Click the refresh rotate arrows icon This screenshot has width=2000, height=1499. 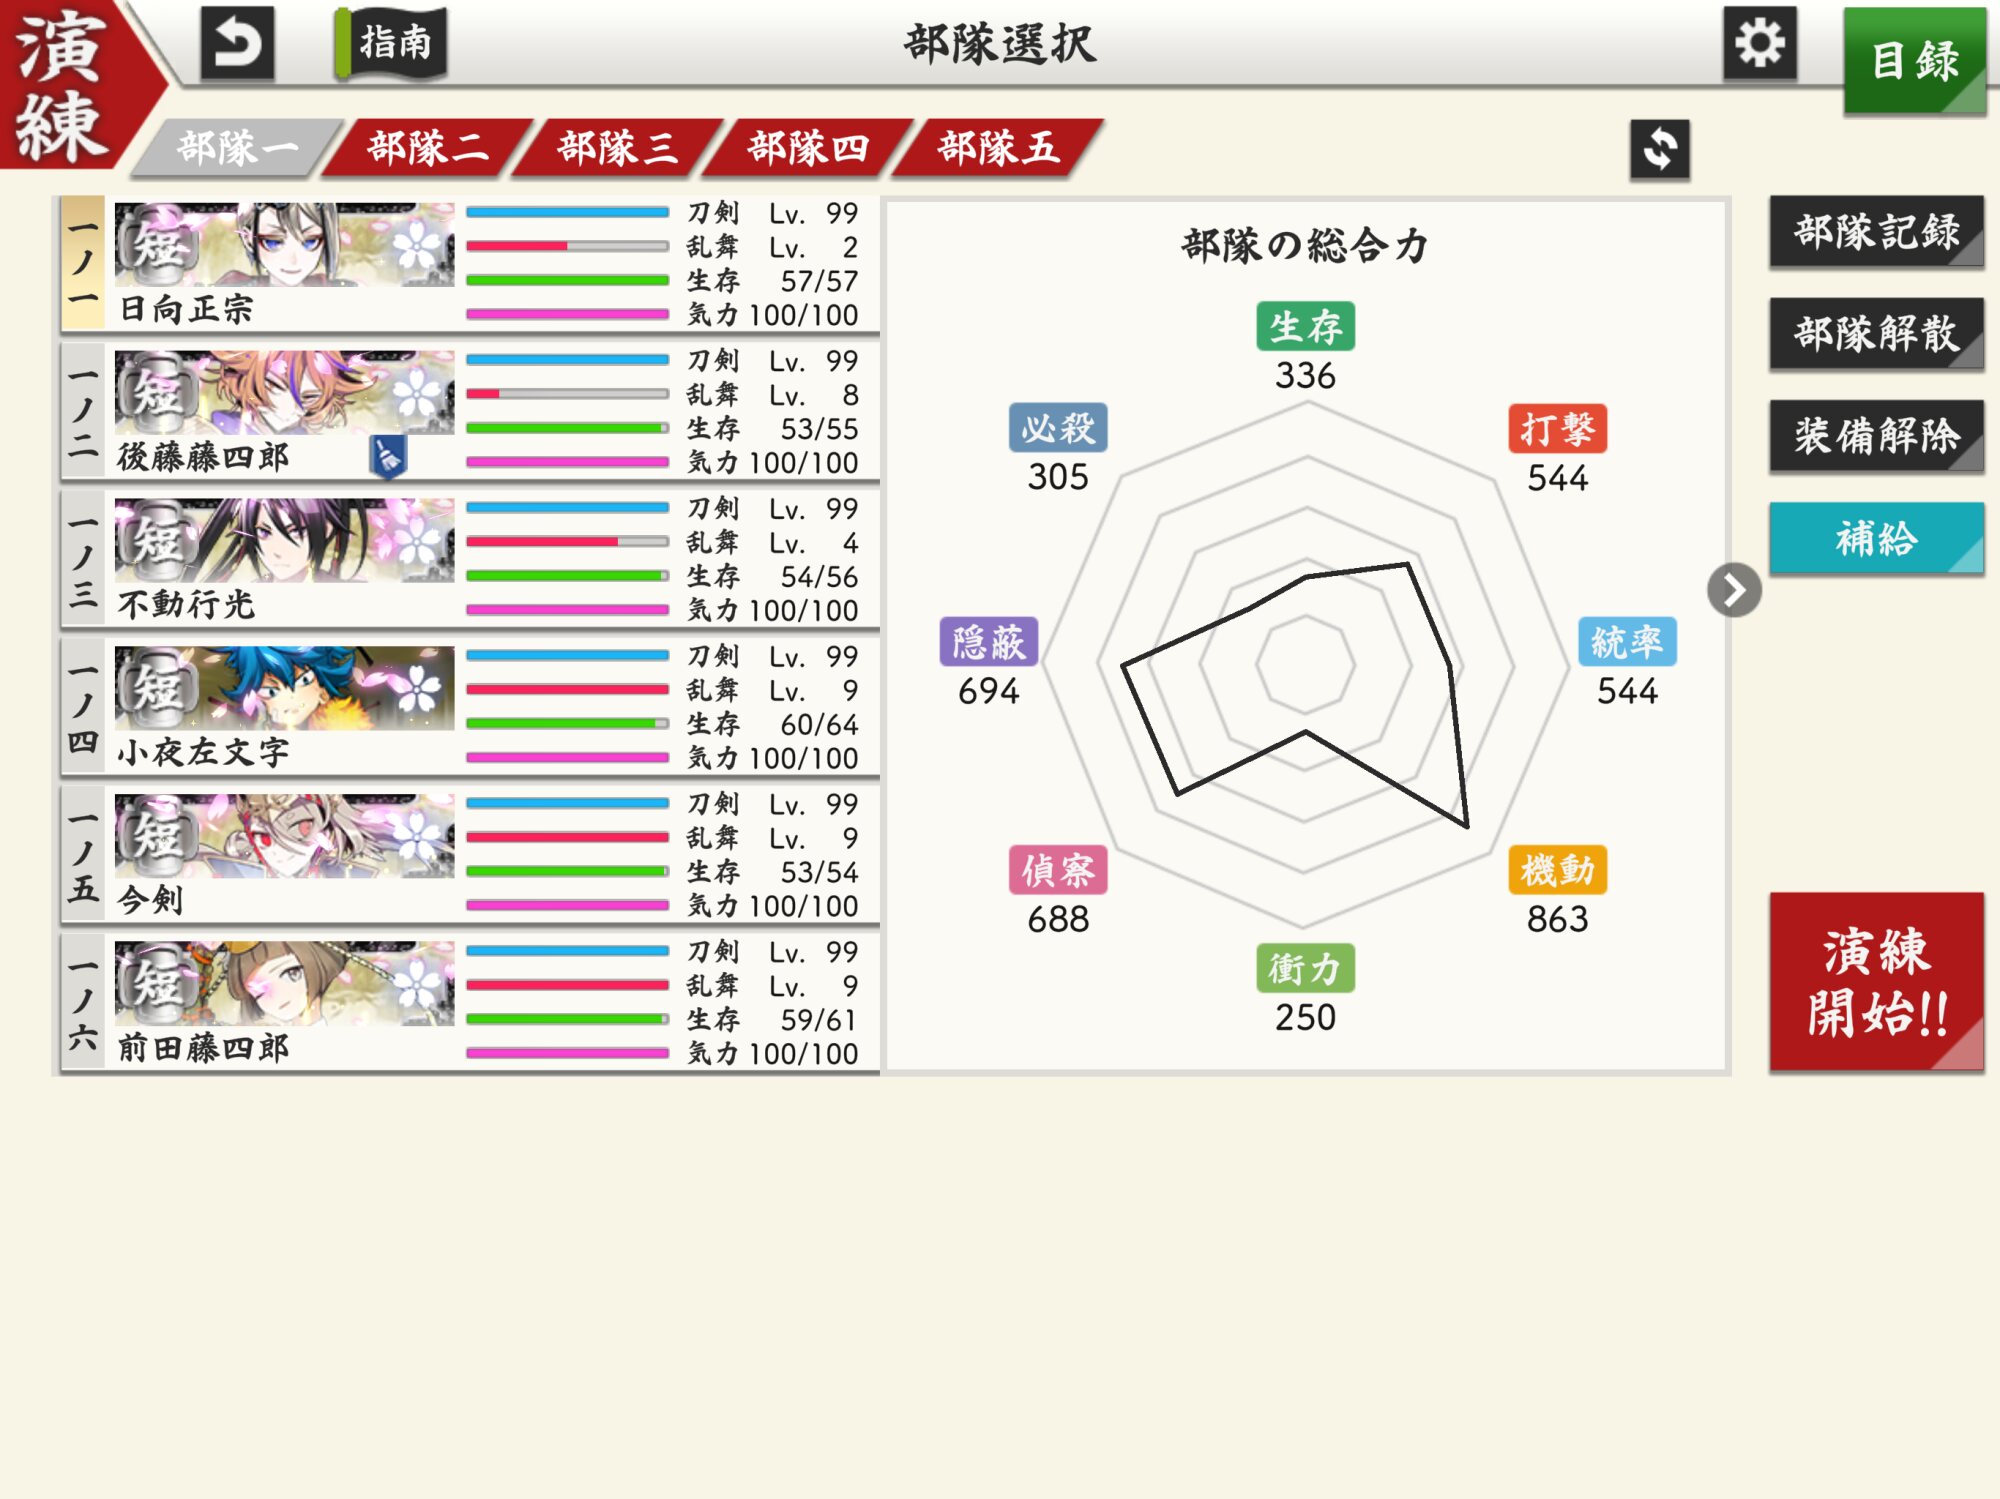tap(1660, 150)
